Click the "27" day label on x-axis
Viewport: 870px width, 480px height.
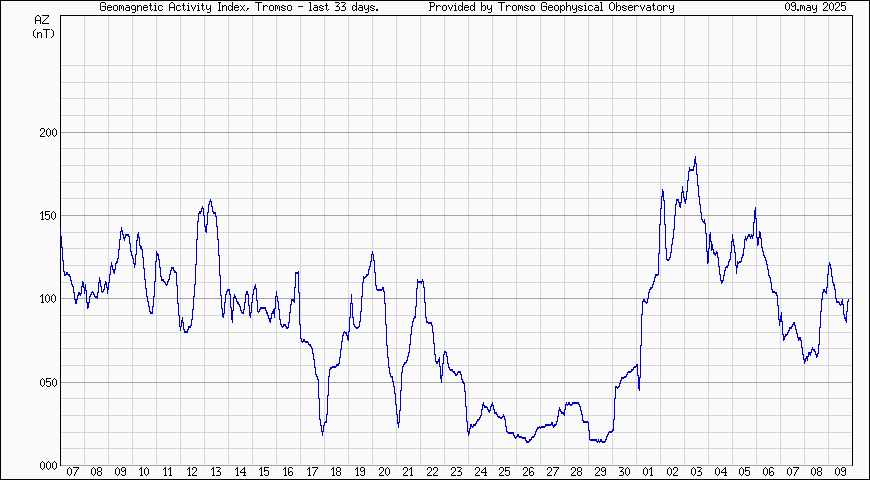click(x=552, y=472)
